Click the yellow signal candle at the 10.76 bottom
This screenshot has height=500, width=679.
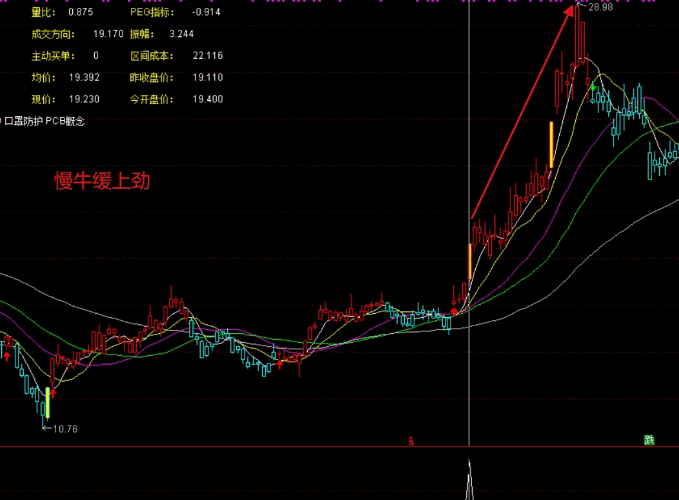[x=48, y=402]
